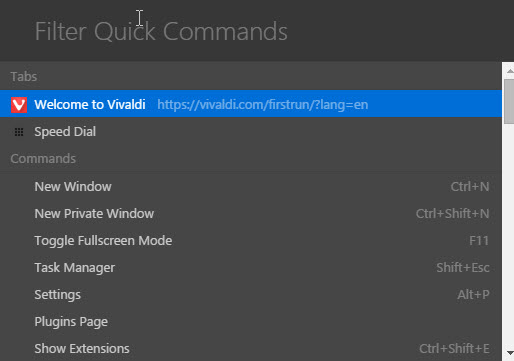The width and height of the screenshot is (514, 361).
Task: Click the Shift+Esc shortcut label
Action: (x=463, y=268)
